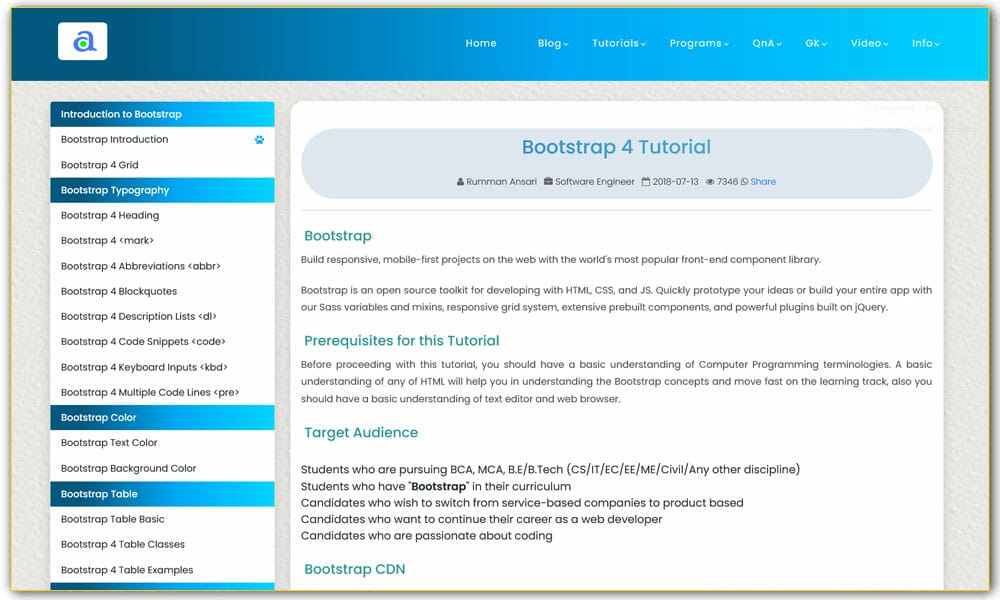Click the author icon next to Rumman Ansari
The width and height of the screenshot is (1000, 600).
point(460,182)
